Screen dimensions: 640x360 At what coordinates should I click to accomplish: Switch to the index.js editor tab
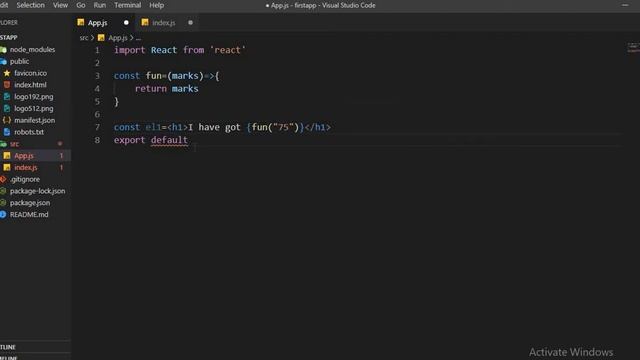point(167,23)
